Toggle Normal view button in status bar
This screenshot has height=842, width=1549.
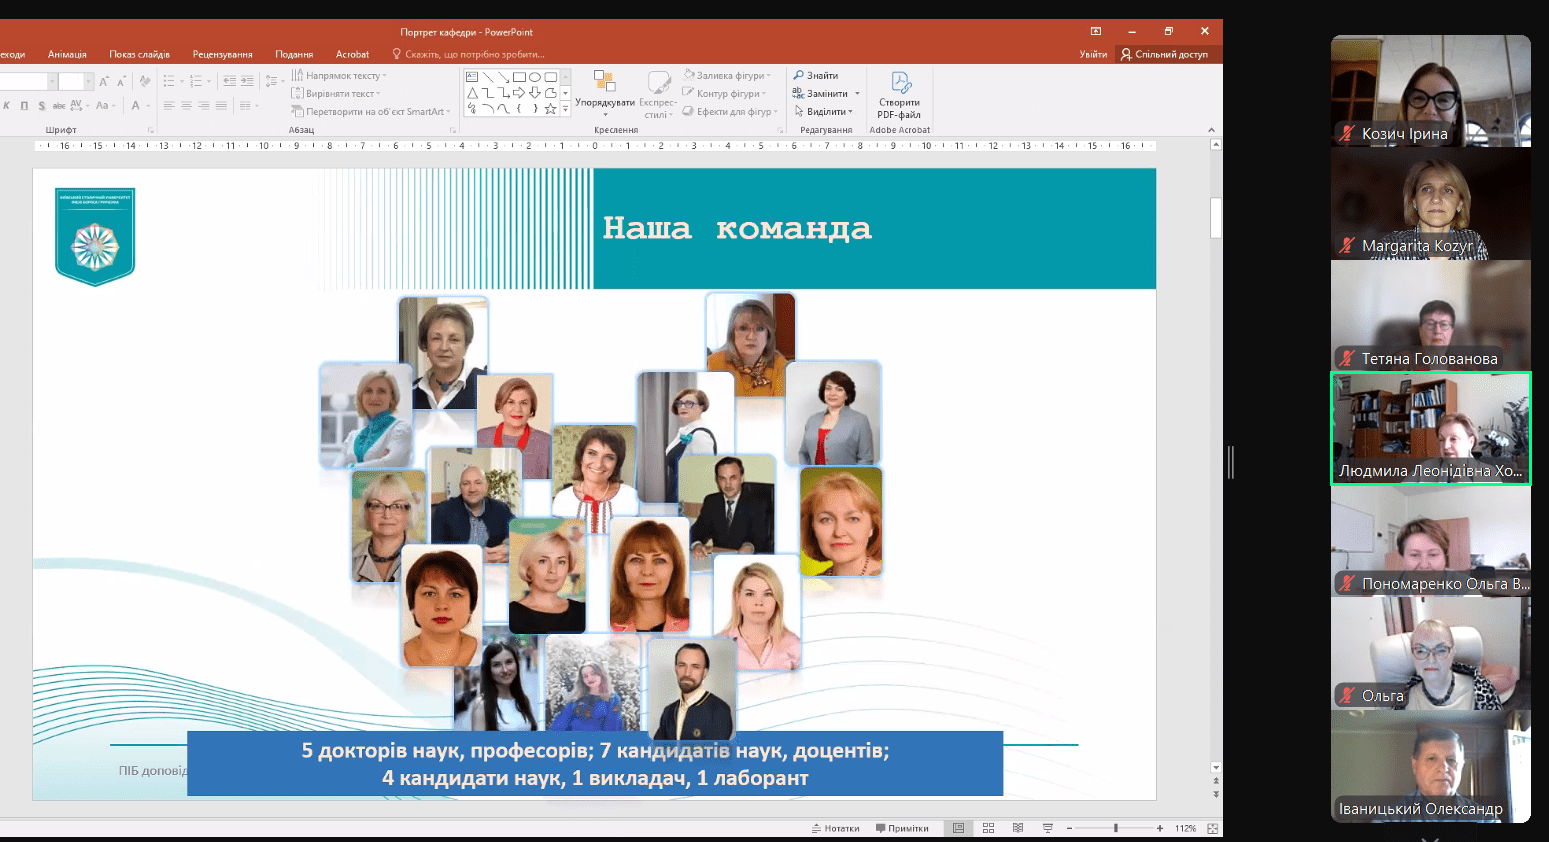(x=958, y=828)
